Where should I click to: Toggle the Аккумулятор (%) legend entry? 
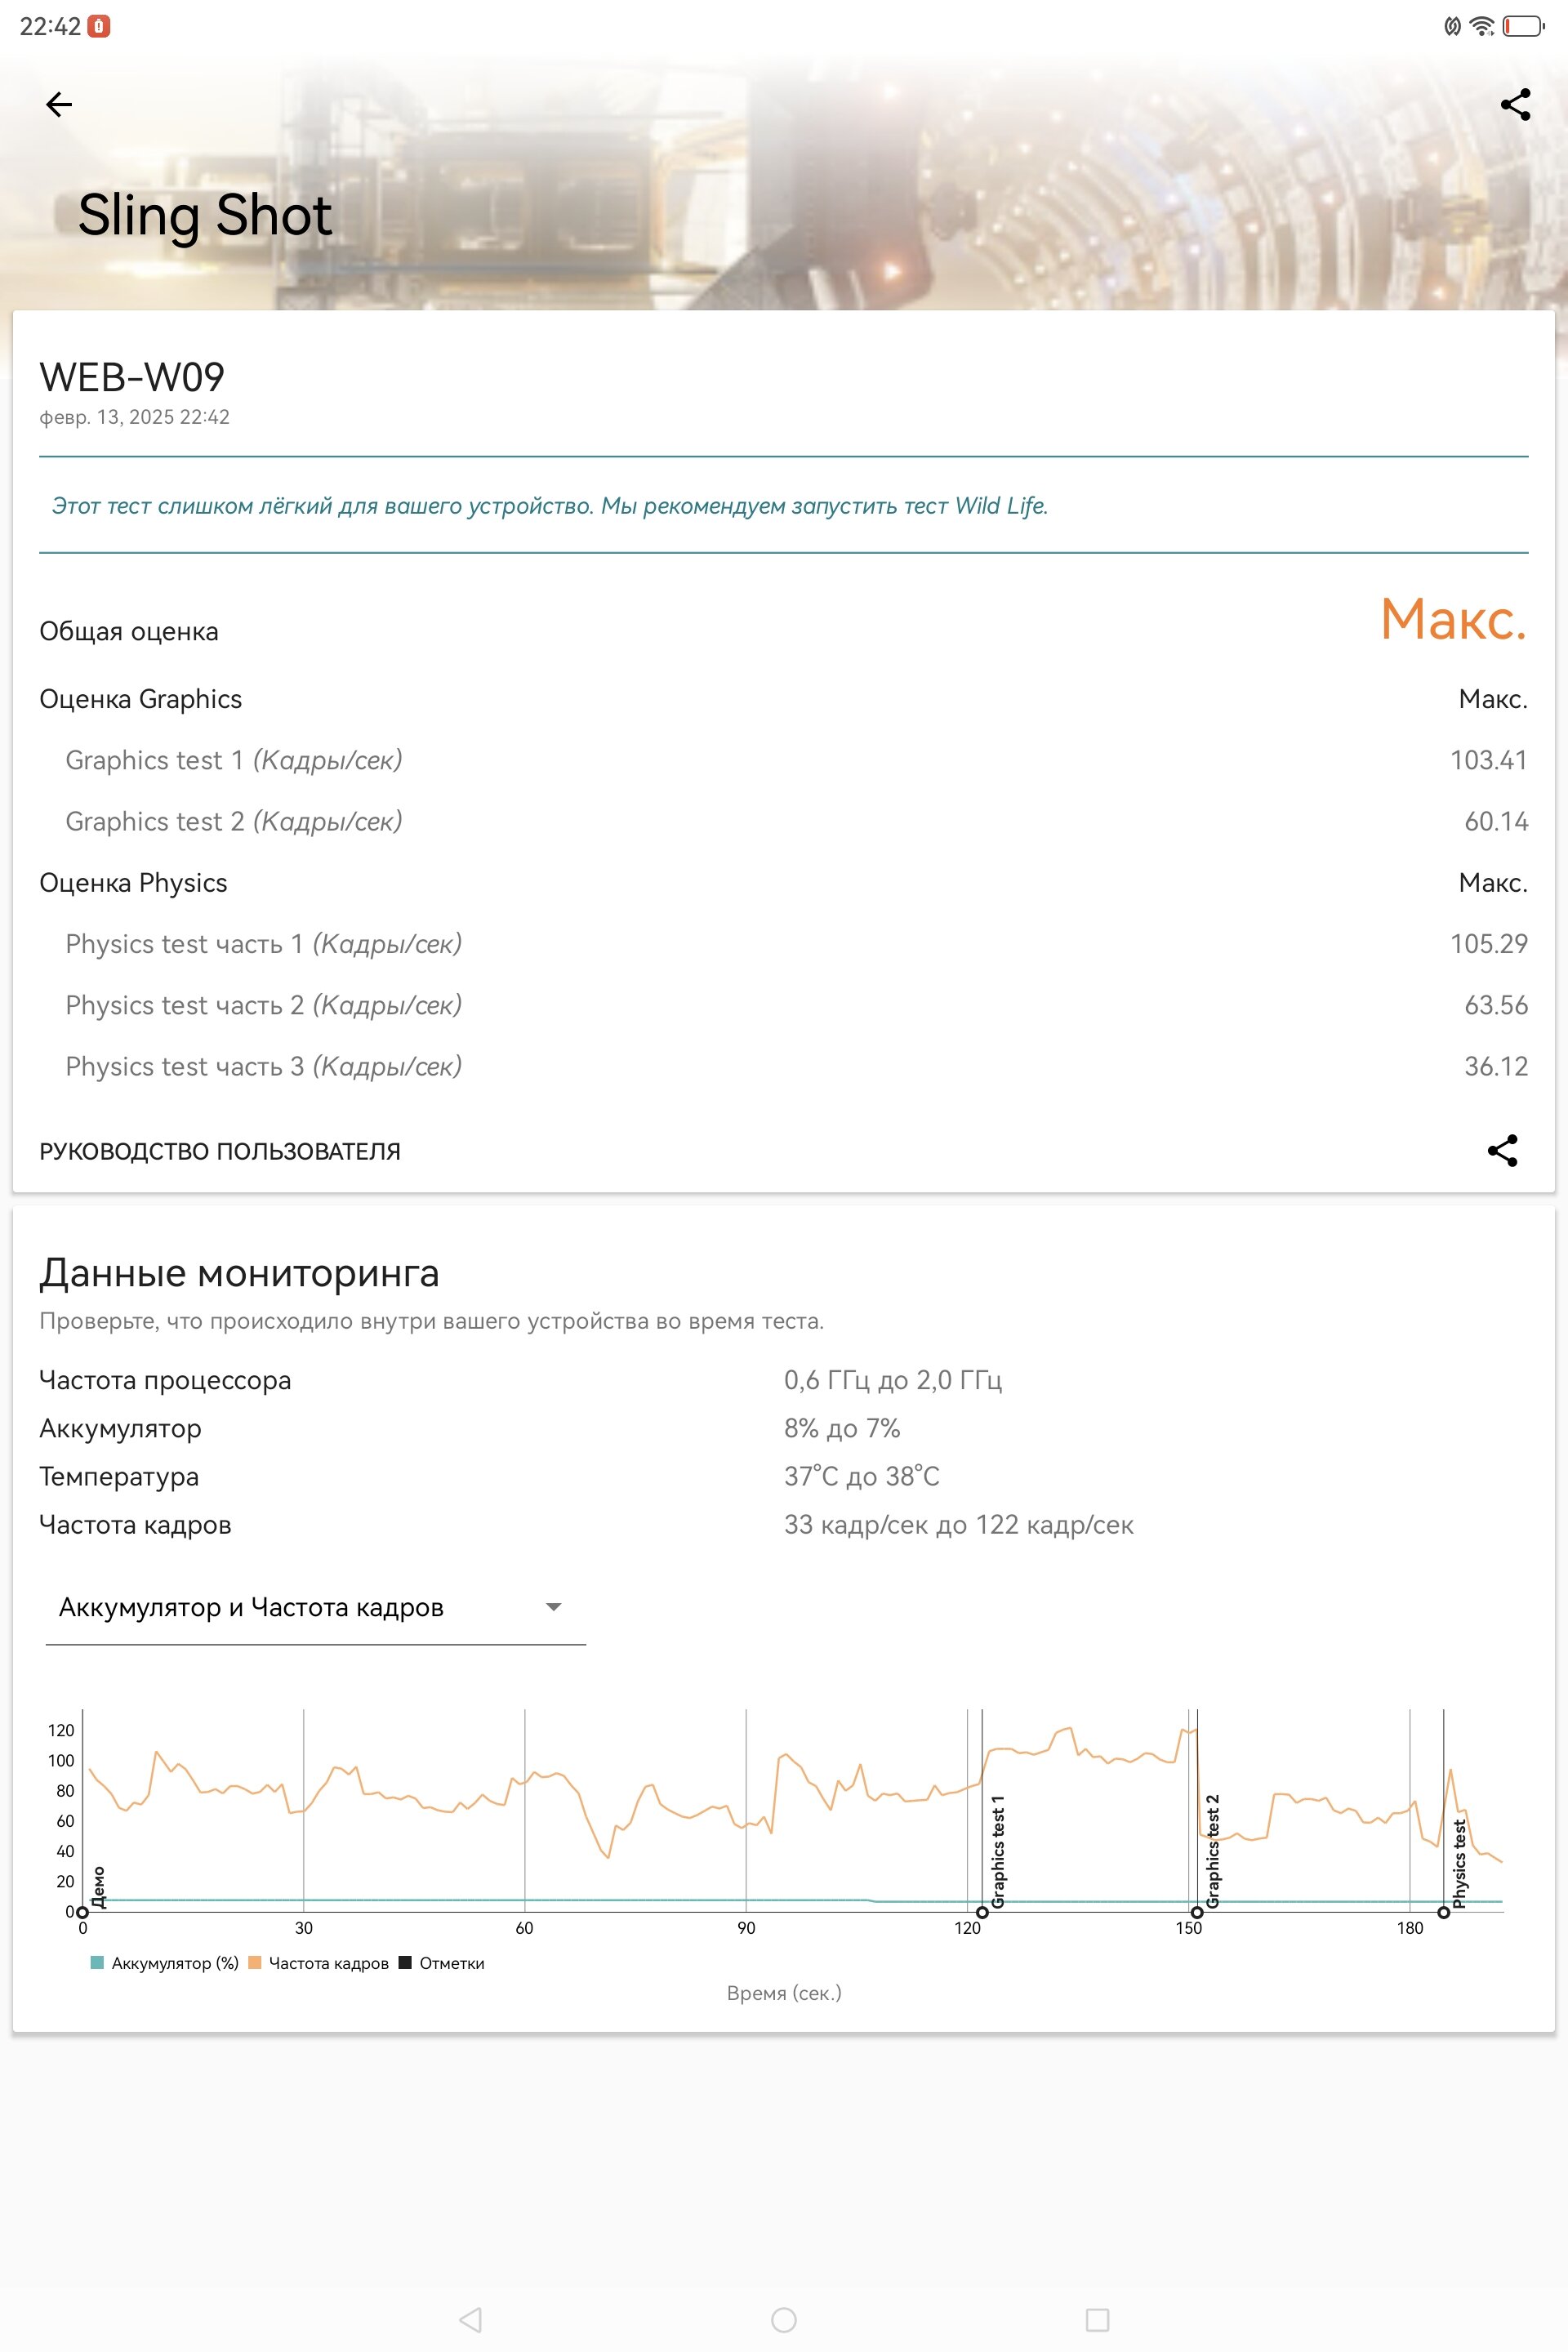tap(165, 1963)
